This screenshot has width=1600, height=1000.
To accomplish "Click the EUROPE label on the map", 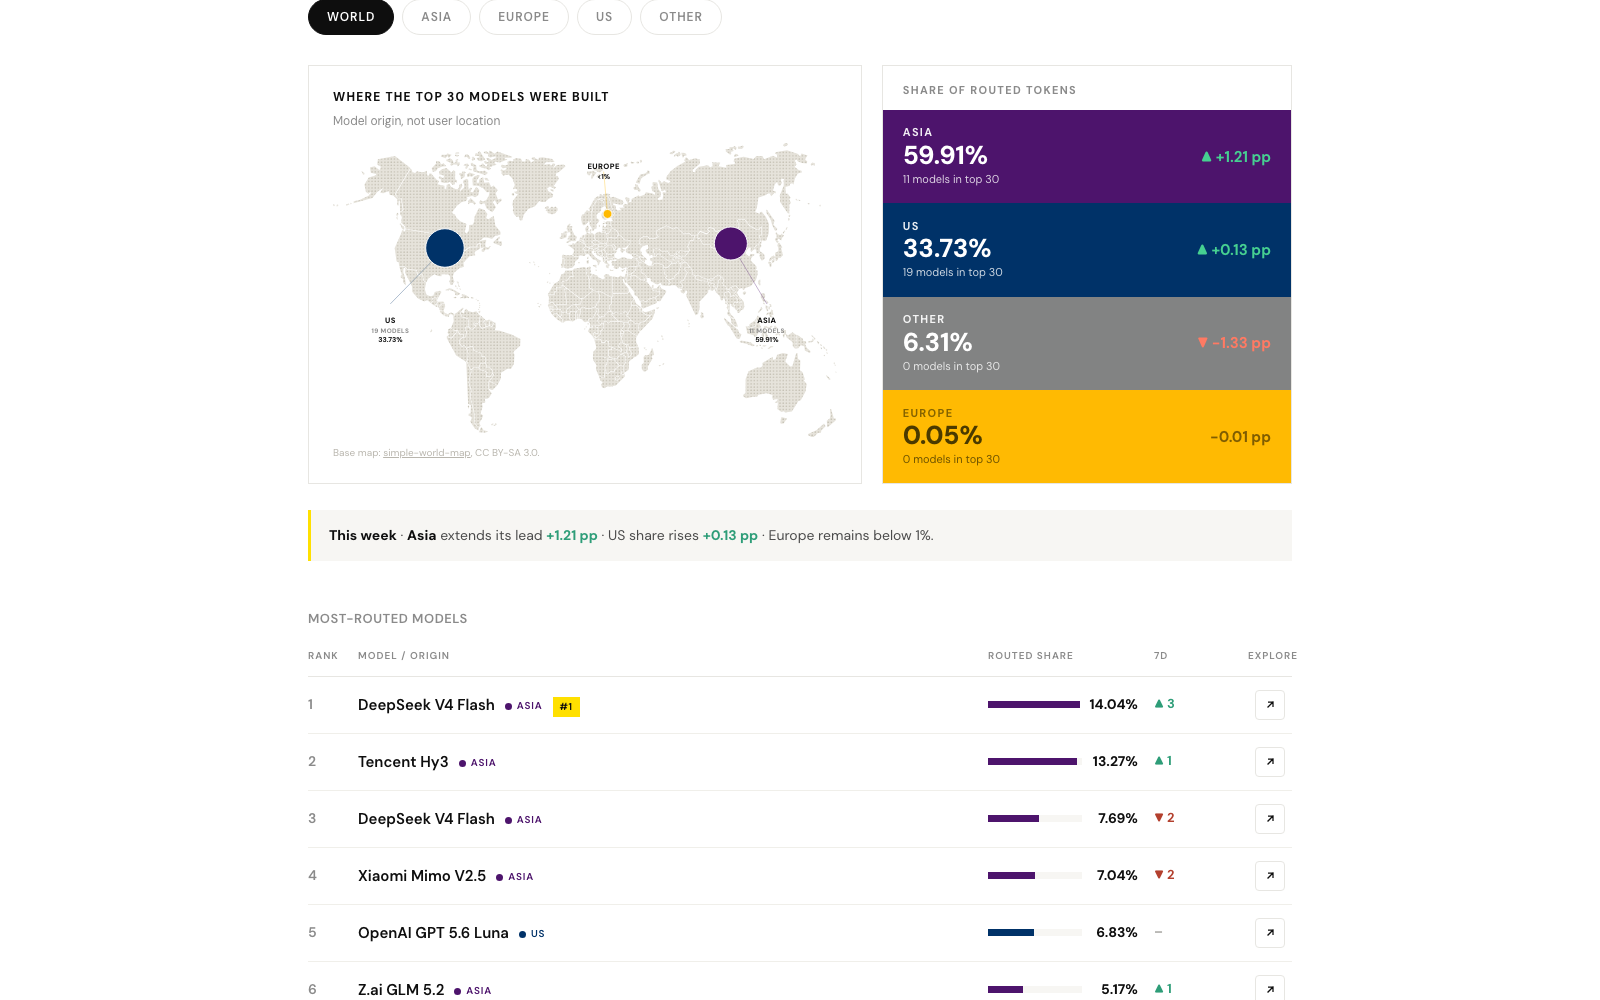I will (x=603, y=167).
